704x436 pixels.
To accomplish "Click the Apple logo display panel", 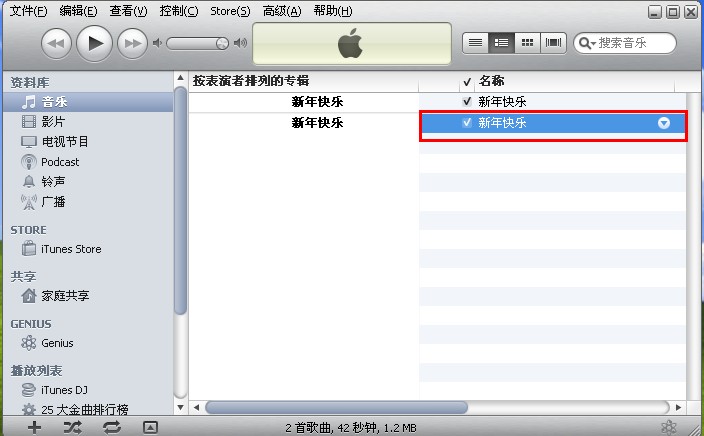I will pyautogui.click(x=352, y=44).
